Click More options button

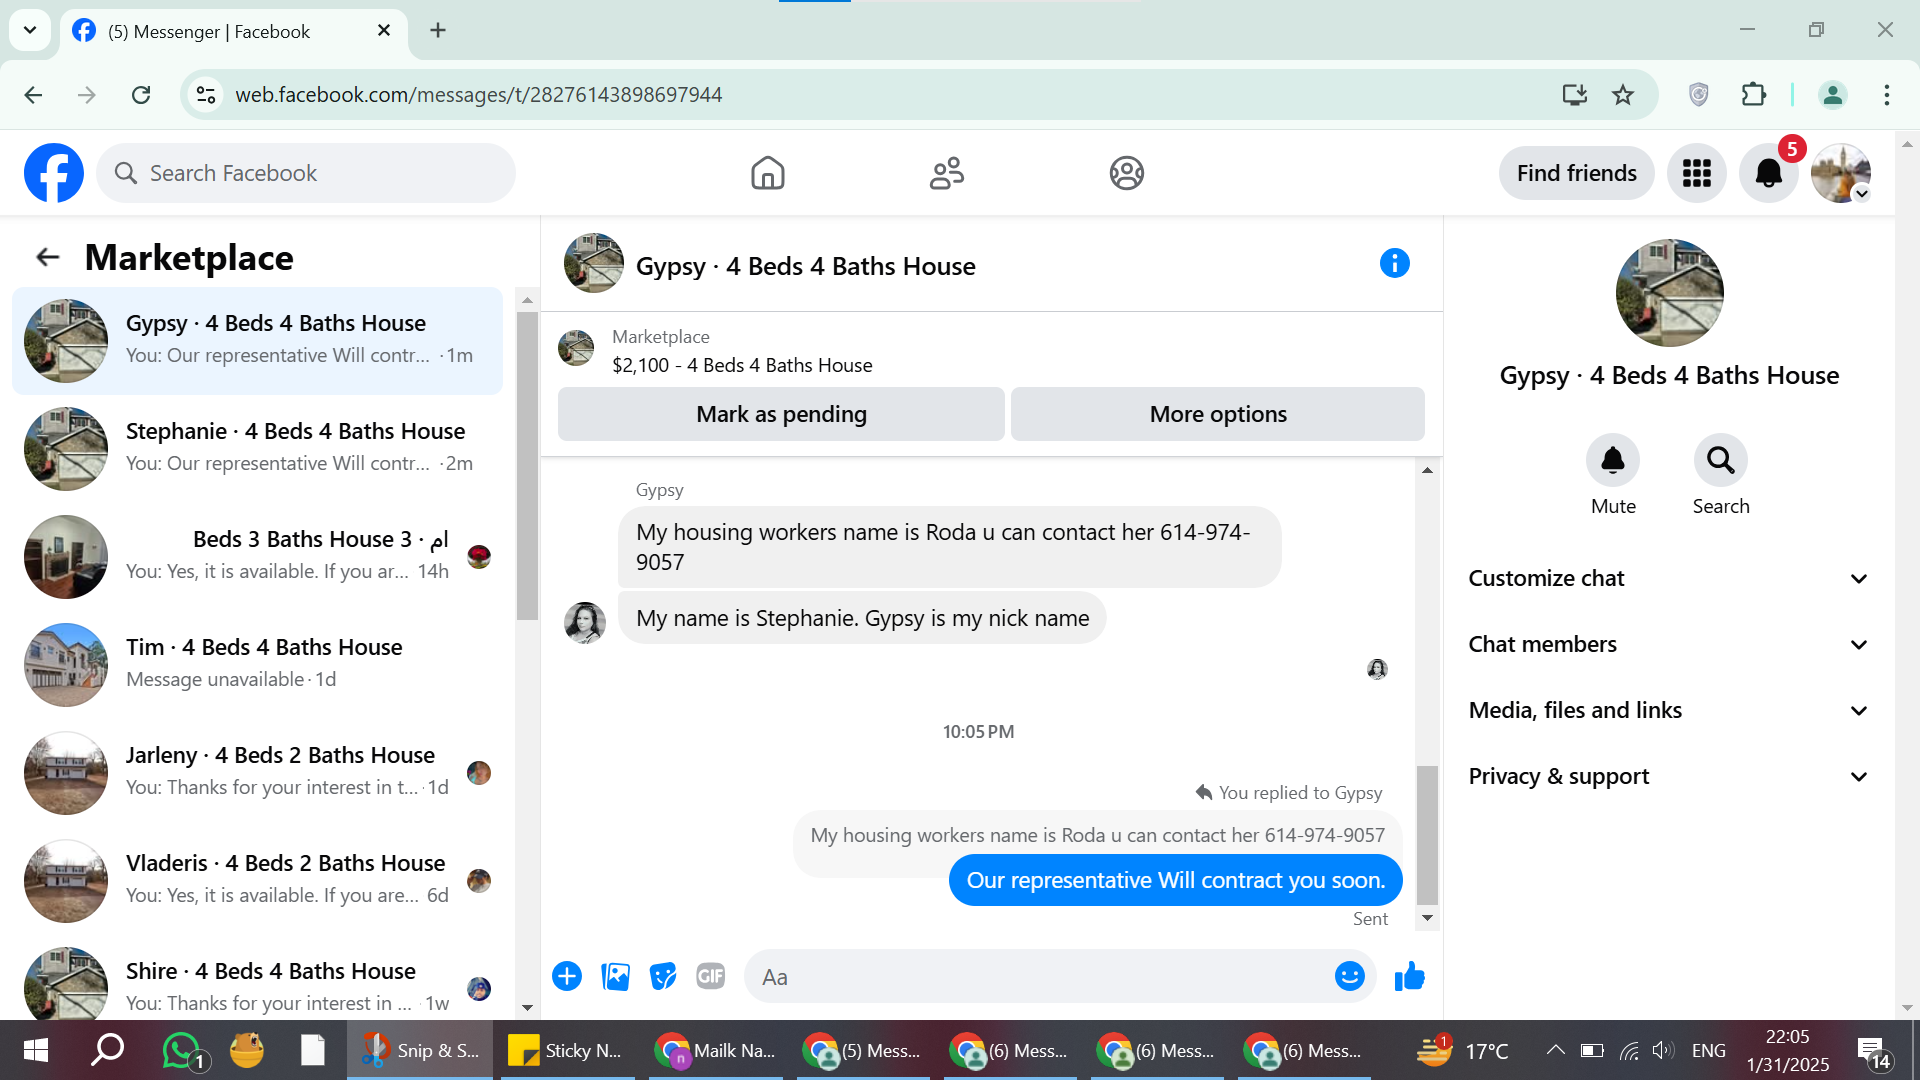[1218, 414]
